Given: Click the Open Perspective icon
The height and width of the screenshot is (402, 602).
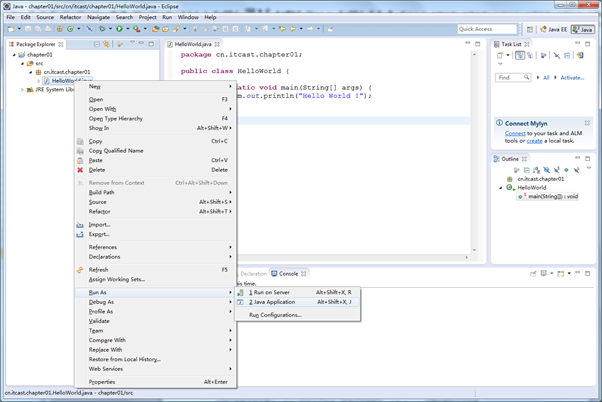Looking at the screenshot, I should tap(530, 29).
